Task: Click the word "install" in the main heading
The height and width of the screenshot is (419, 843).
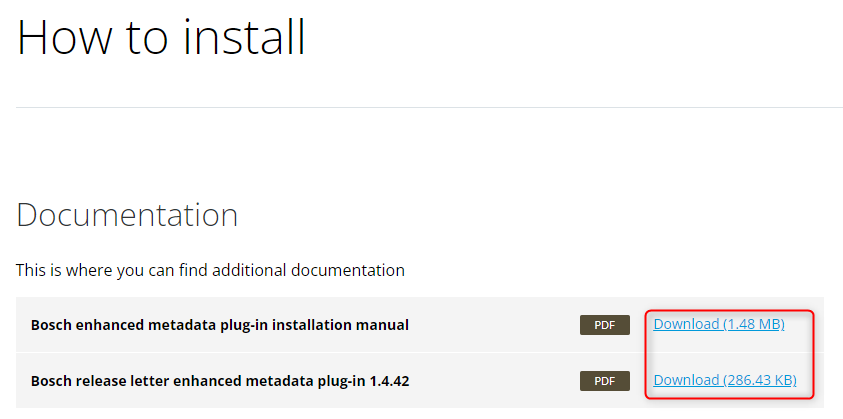Action: coord(243,37)
